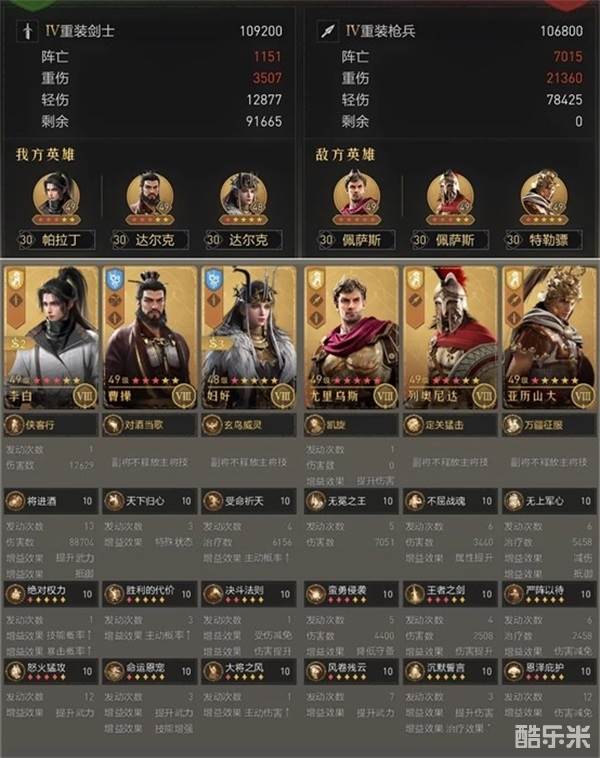Click the heavy swordsman troop icon
Screen dimensions: 600x758
28,31
